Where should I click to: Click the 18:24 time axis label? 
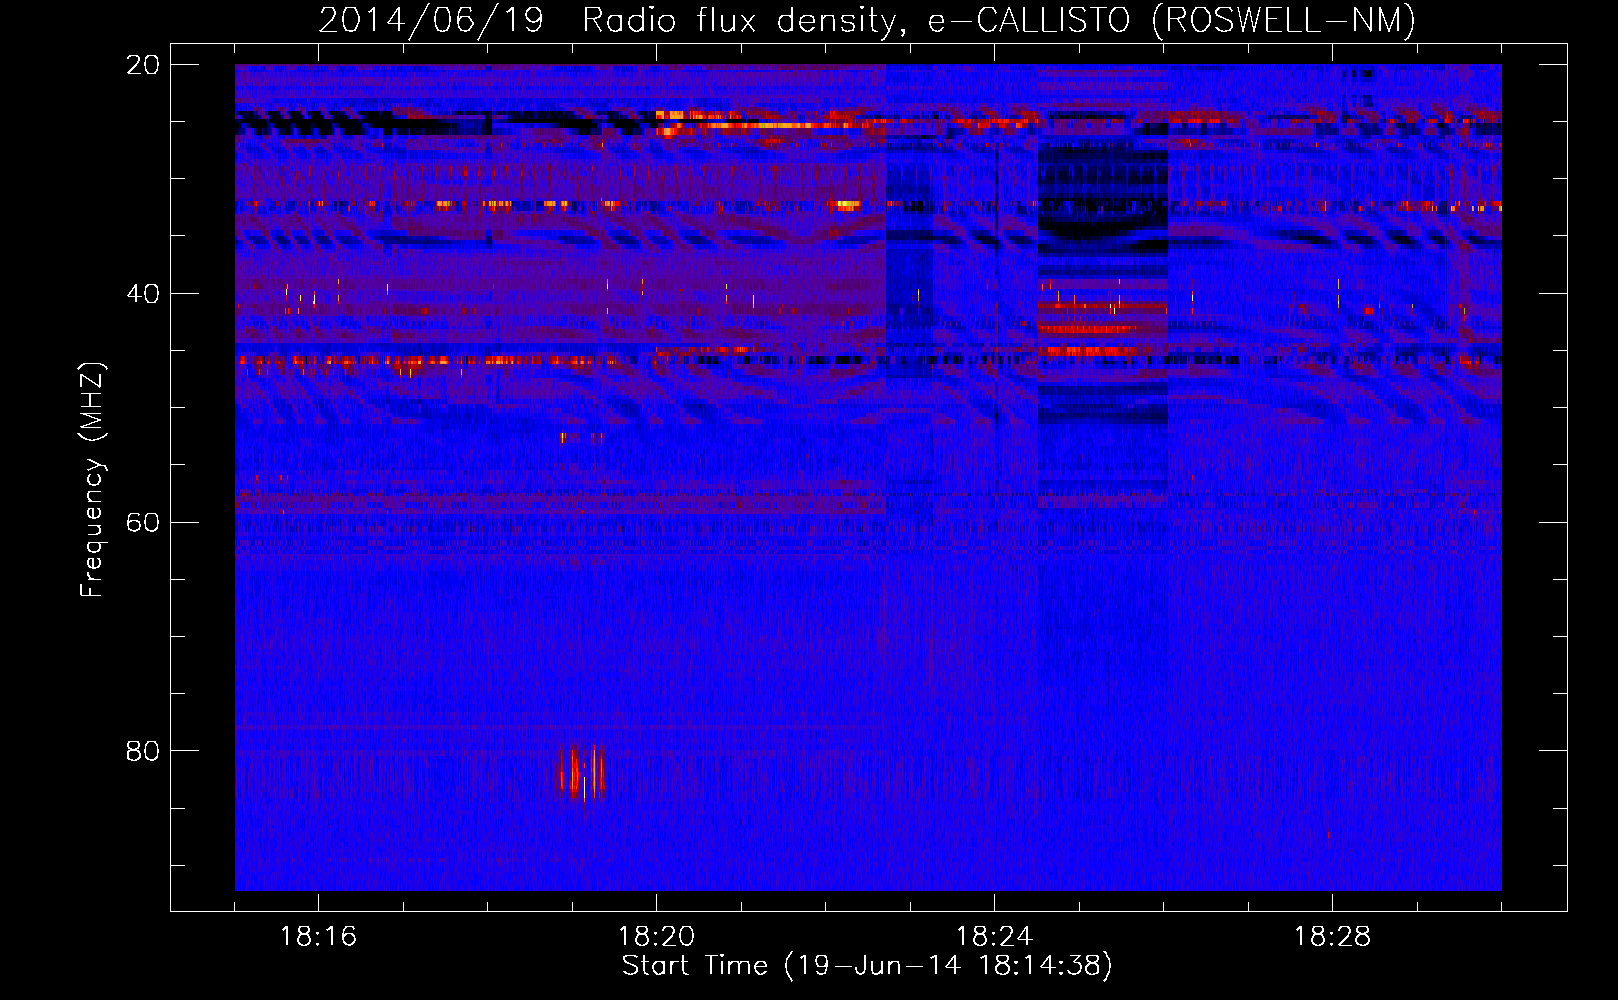(x=994, y=937)
